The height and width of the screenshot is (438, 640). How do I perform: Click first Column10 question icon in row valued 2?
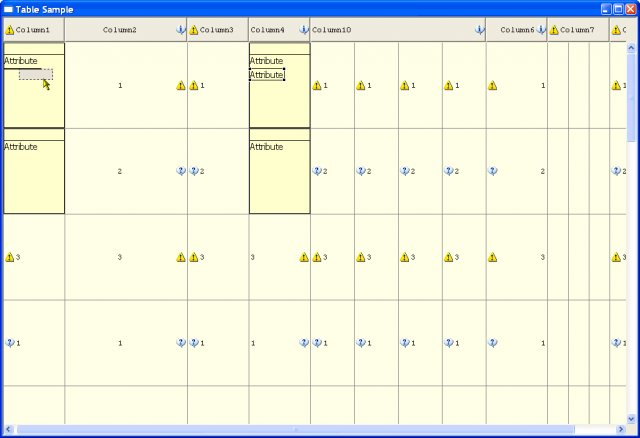(x=317, y=171)
